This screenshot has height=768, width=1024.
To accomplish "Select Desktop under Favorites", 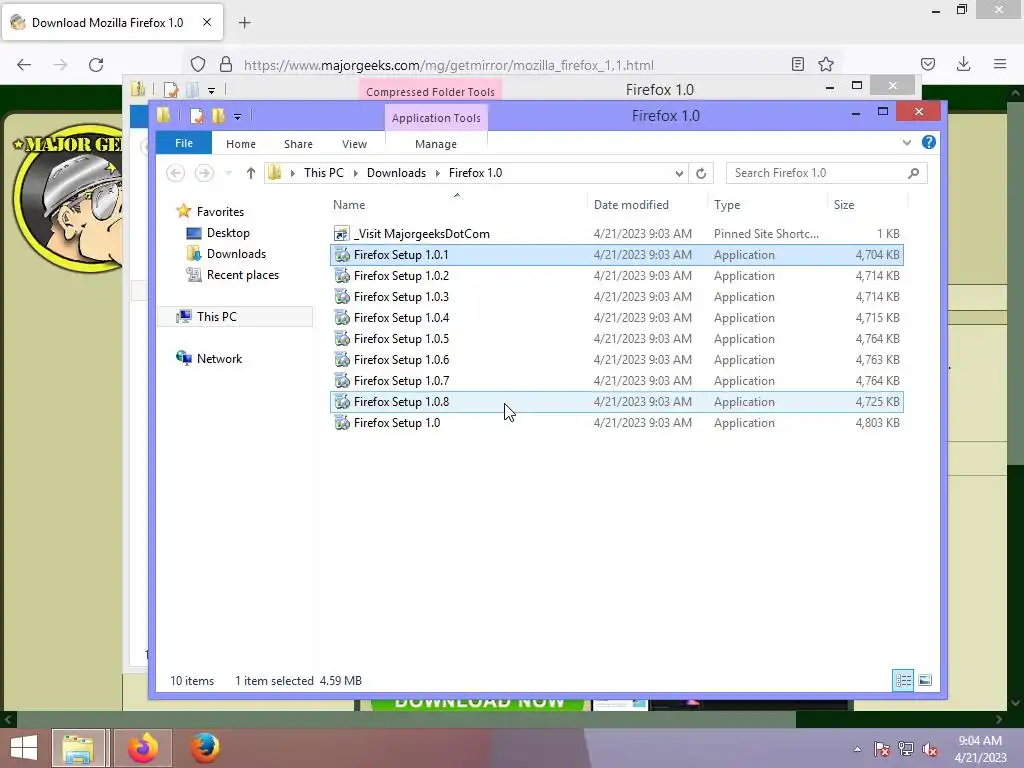I will click(x=228, y=232).
